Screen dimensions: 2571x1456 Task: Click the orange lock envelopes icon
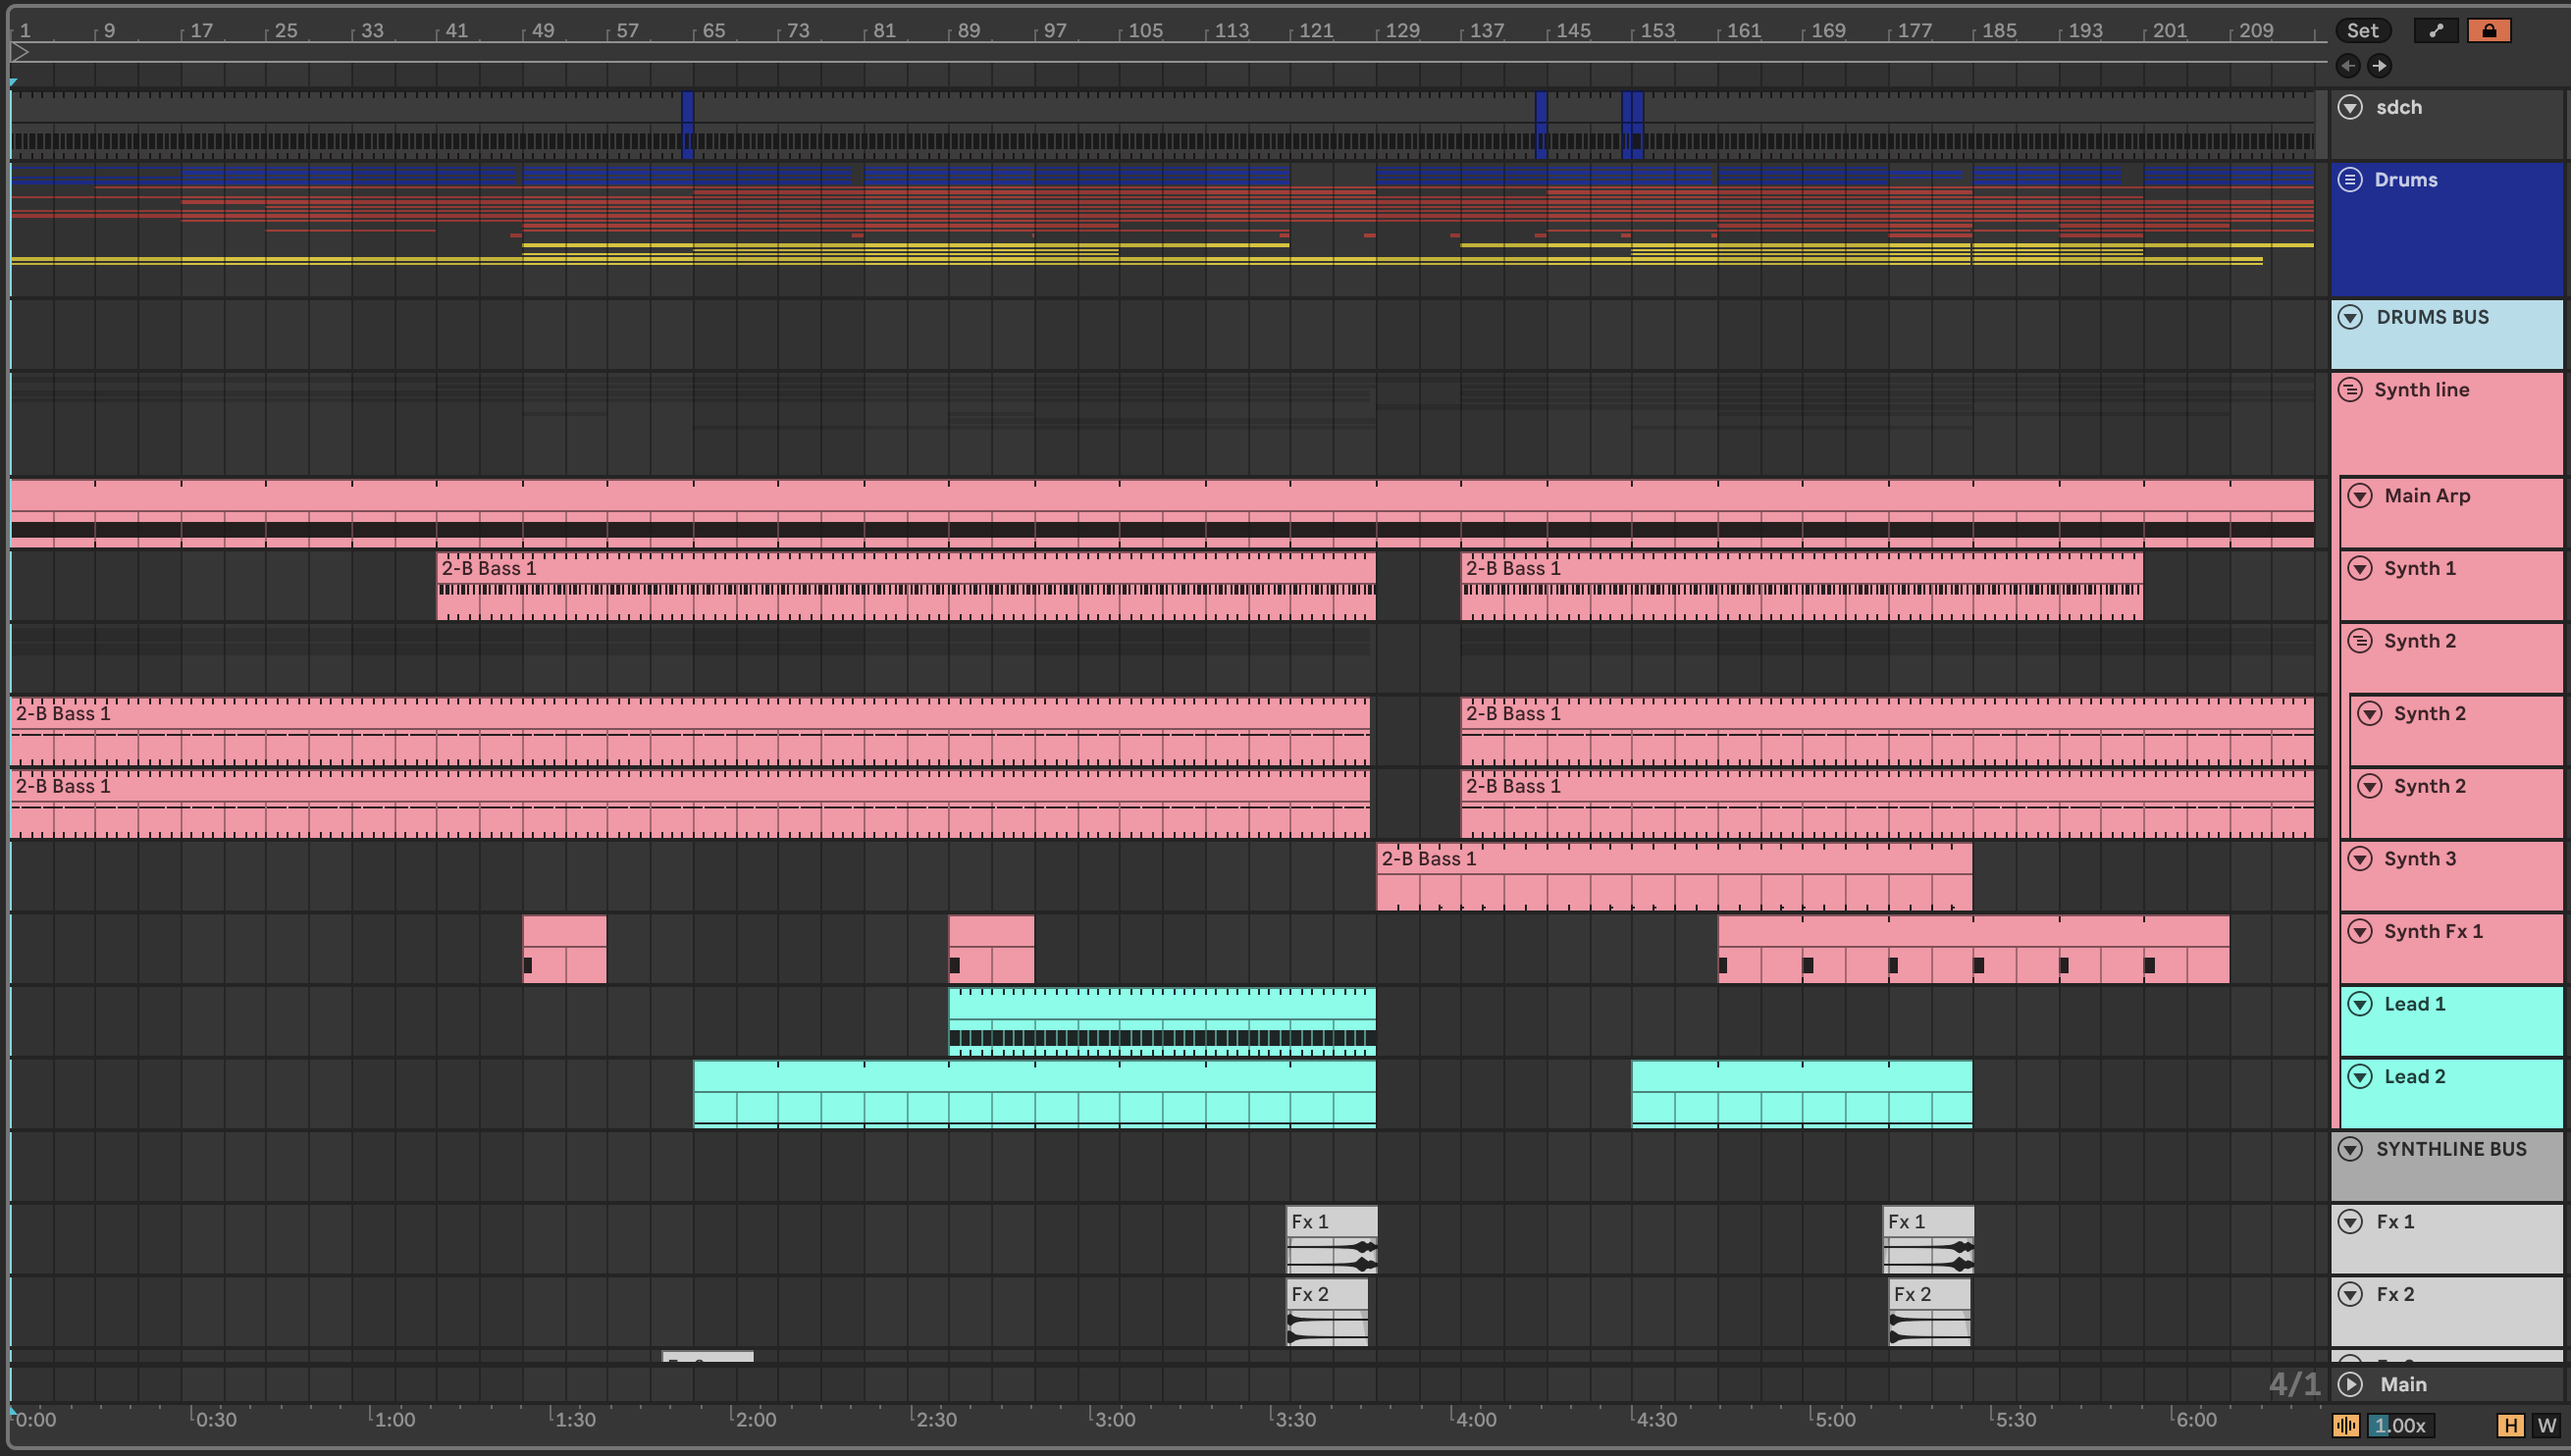click(2489, 30)
